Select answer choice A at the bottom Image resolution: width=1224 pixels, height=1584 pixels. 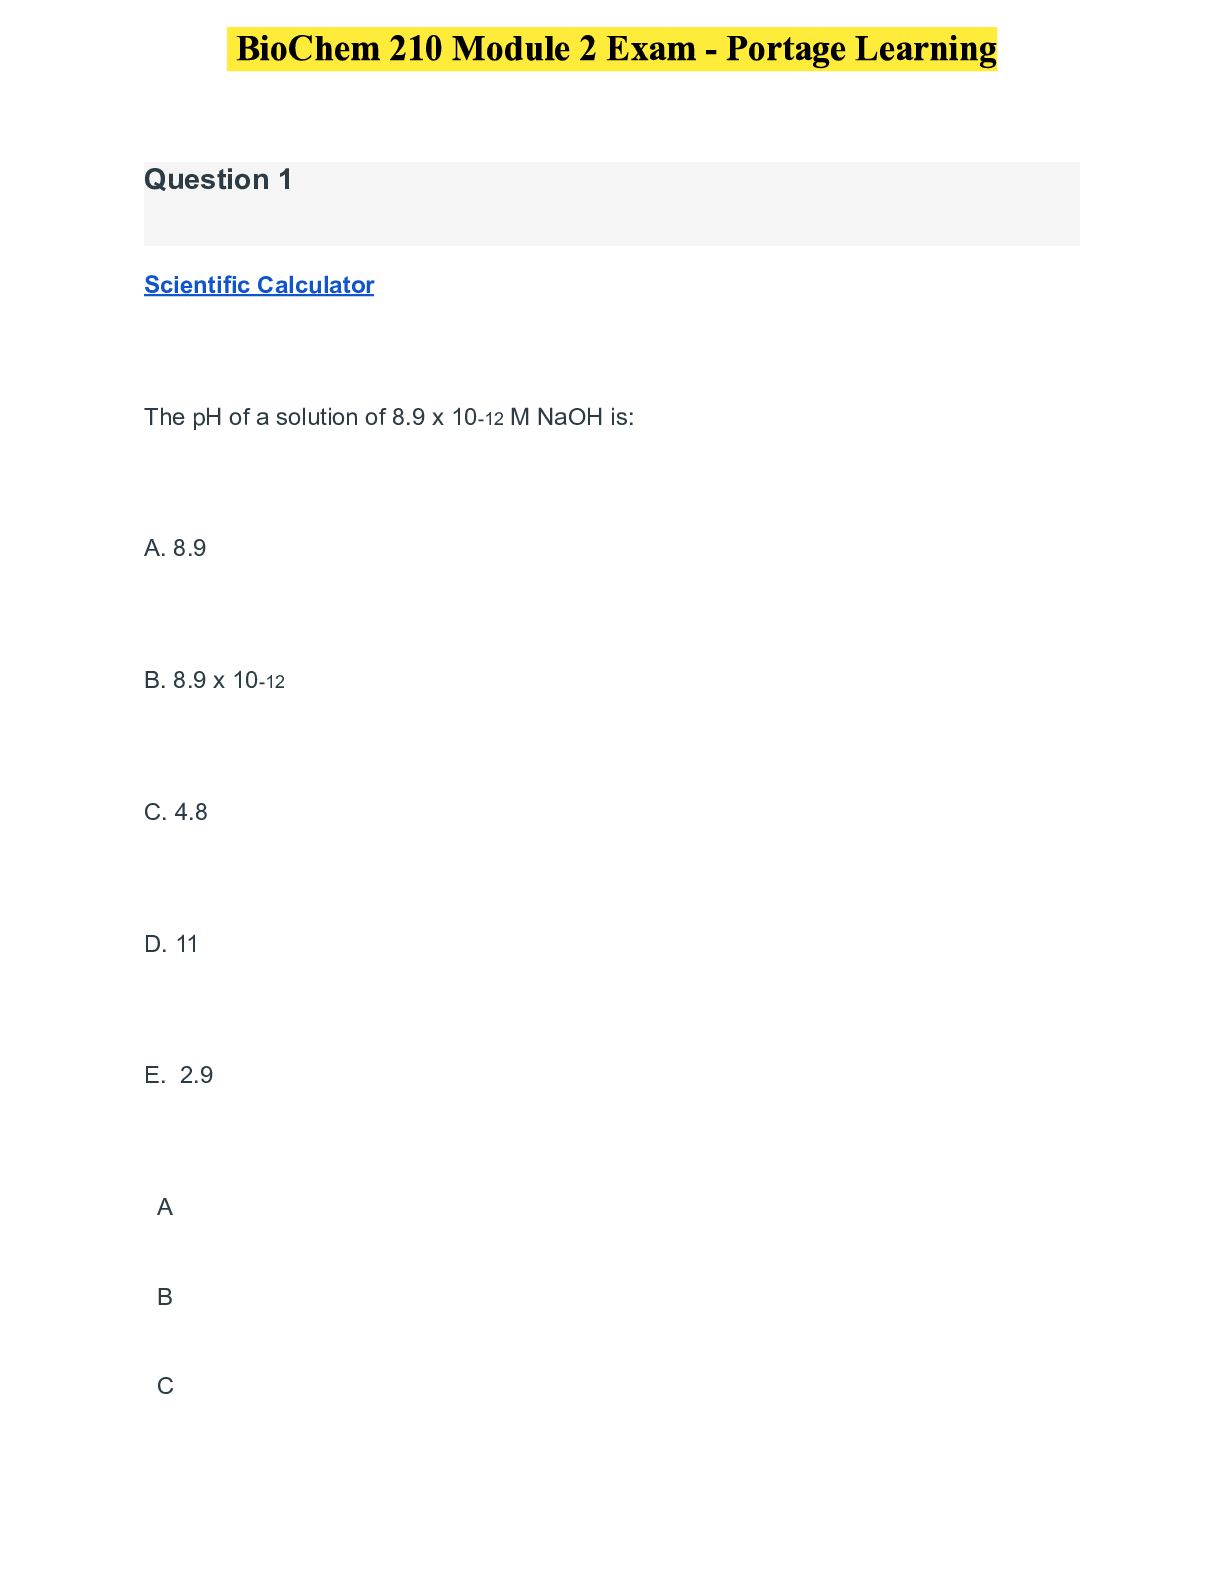click(165, 1208)
